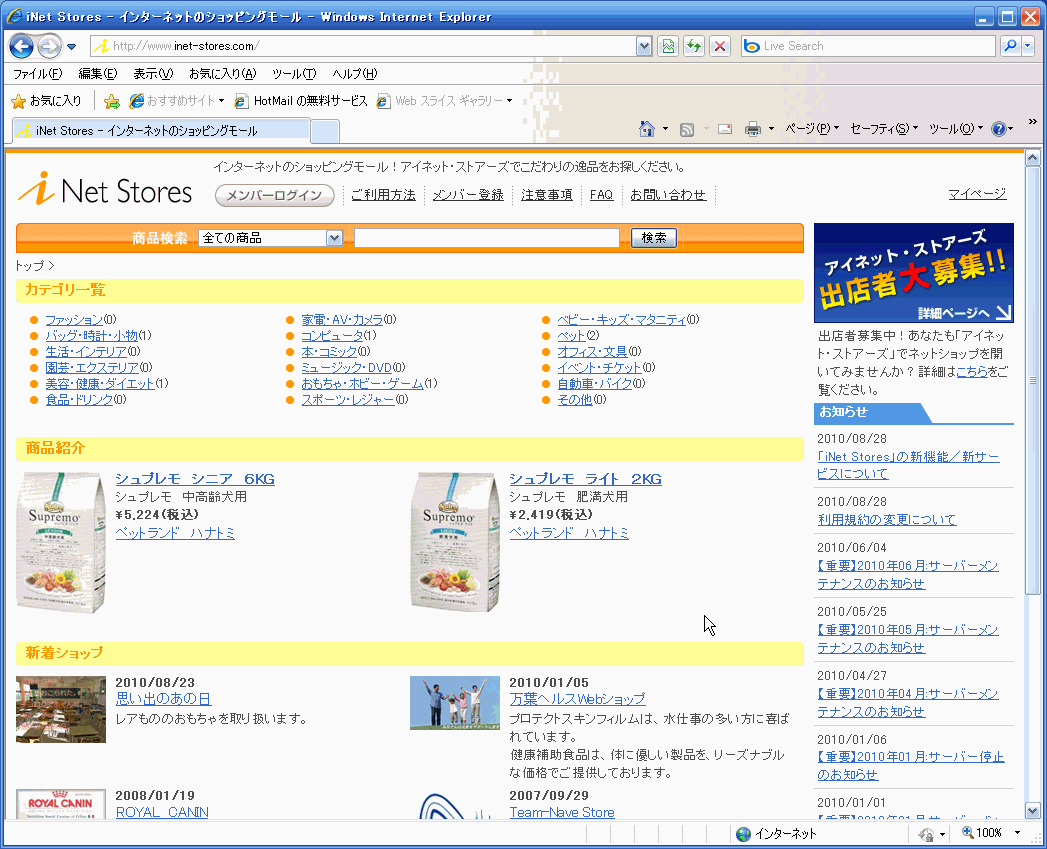This screenshot has width=1047, height=849.
Task: Click the 検索 search button
Action: click(654, 238)
